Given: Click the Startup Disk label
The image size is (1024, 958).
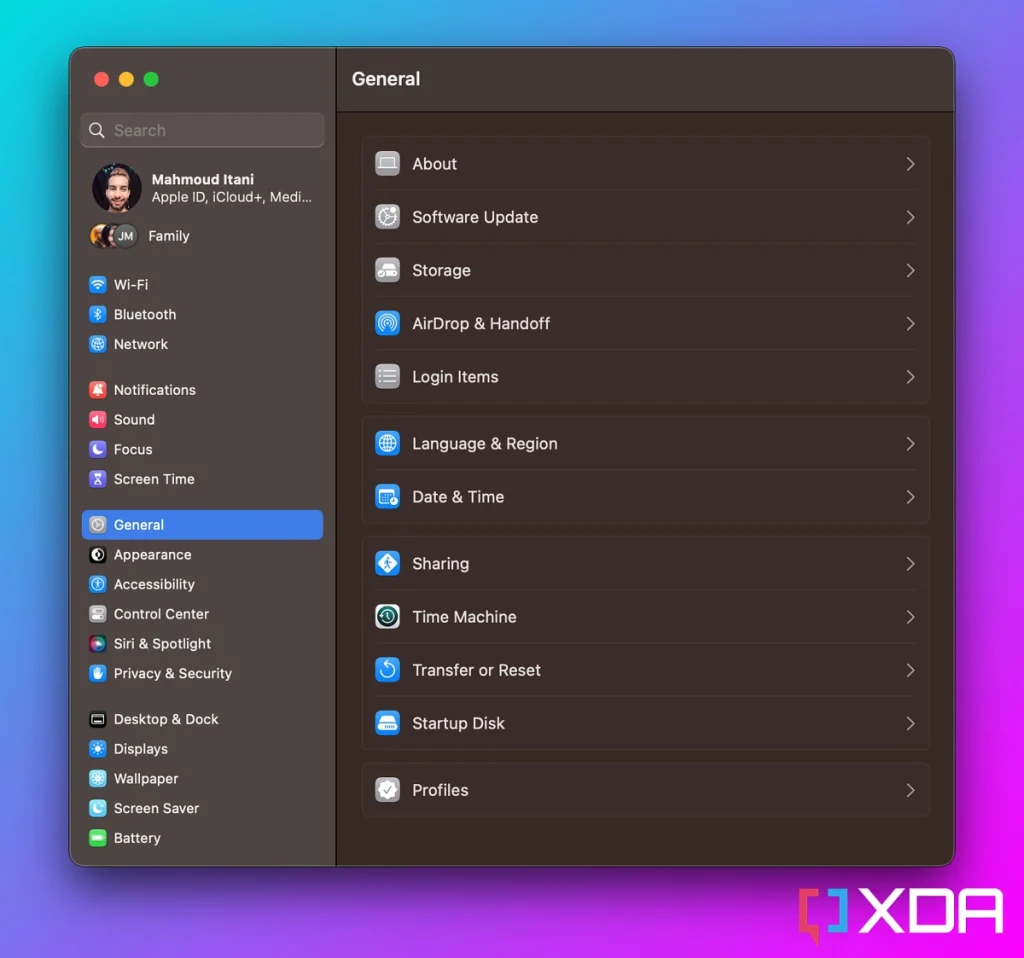Looking at the screenshot, I should [x=458, y=724].
